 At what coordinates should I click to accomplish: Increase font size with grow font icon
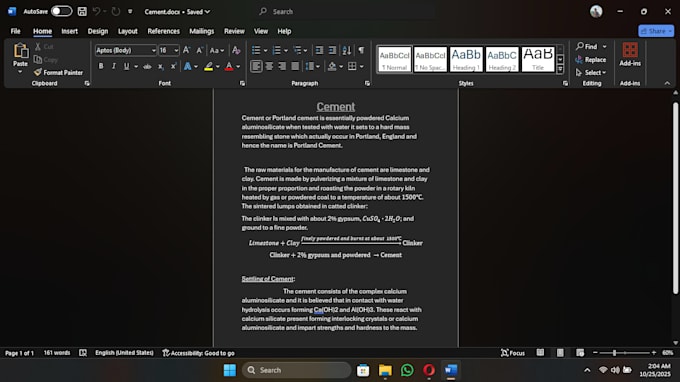[x=186, y=50]
